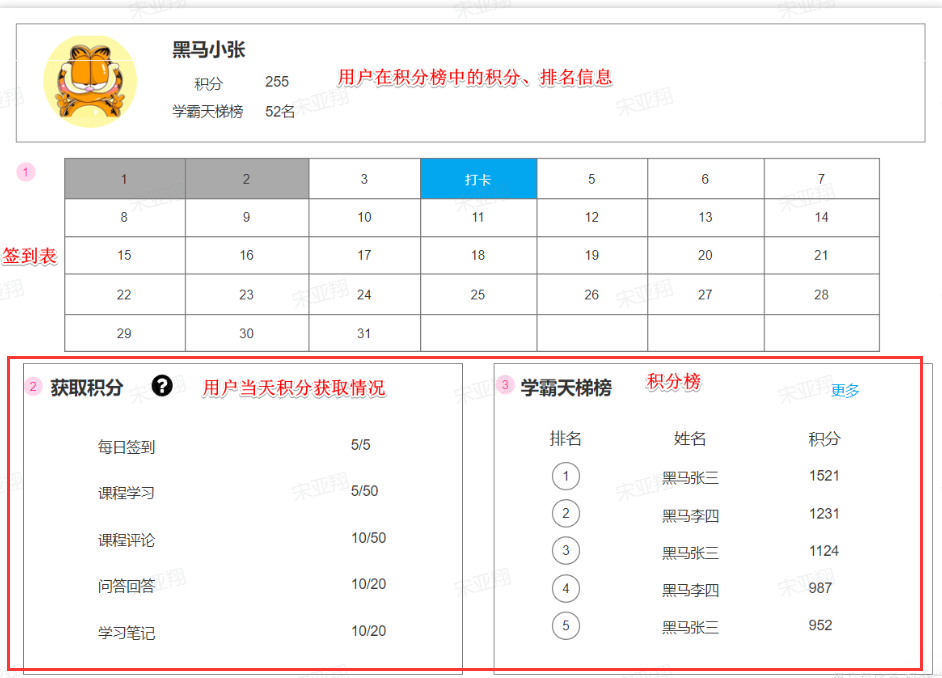Click the score 1521 in leaderboard
This screenshot has width=942, height=678.
point(824,476)
